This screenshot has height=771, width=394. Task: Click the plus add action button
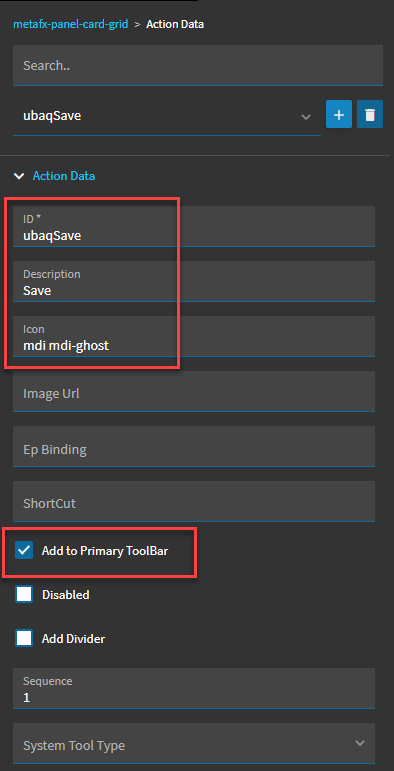click(338, 115)
